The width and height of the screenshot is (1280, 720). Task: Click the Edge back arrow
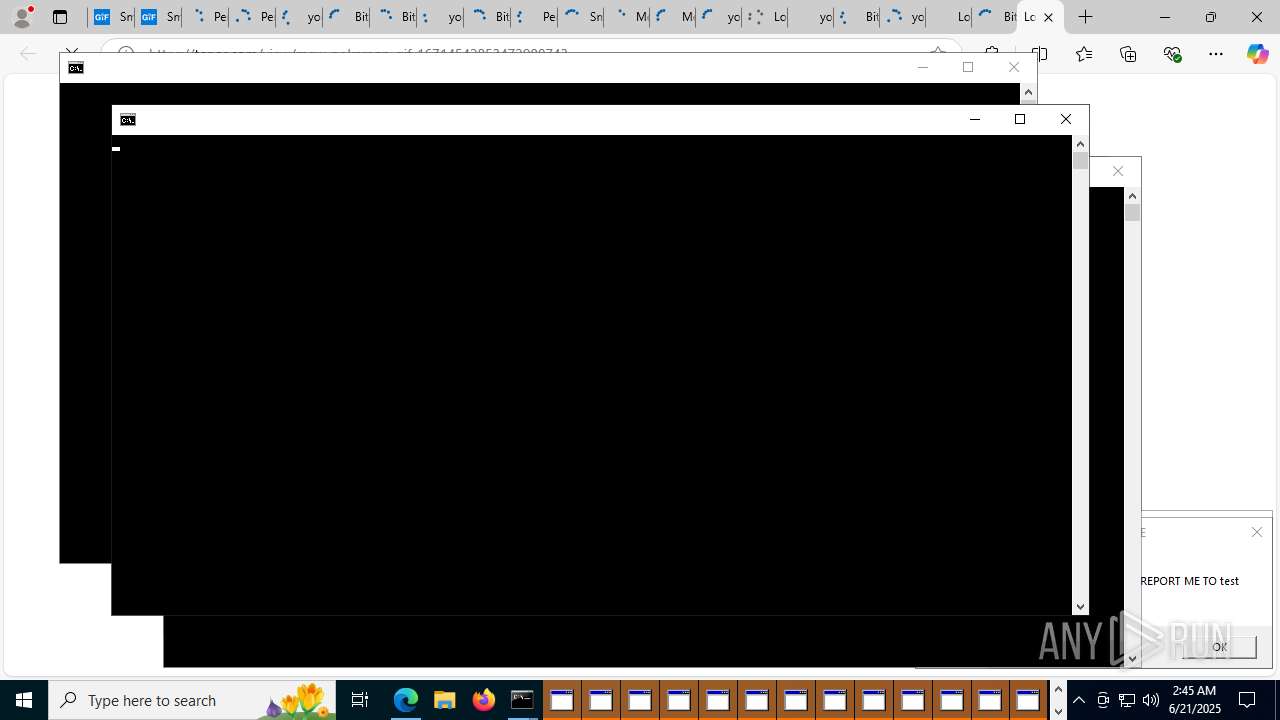[28, 54]
